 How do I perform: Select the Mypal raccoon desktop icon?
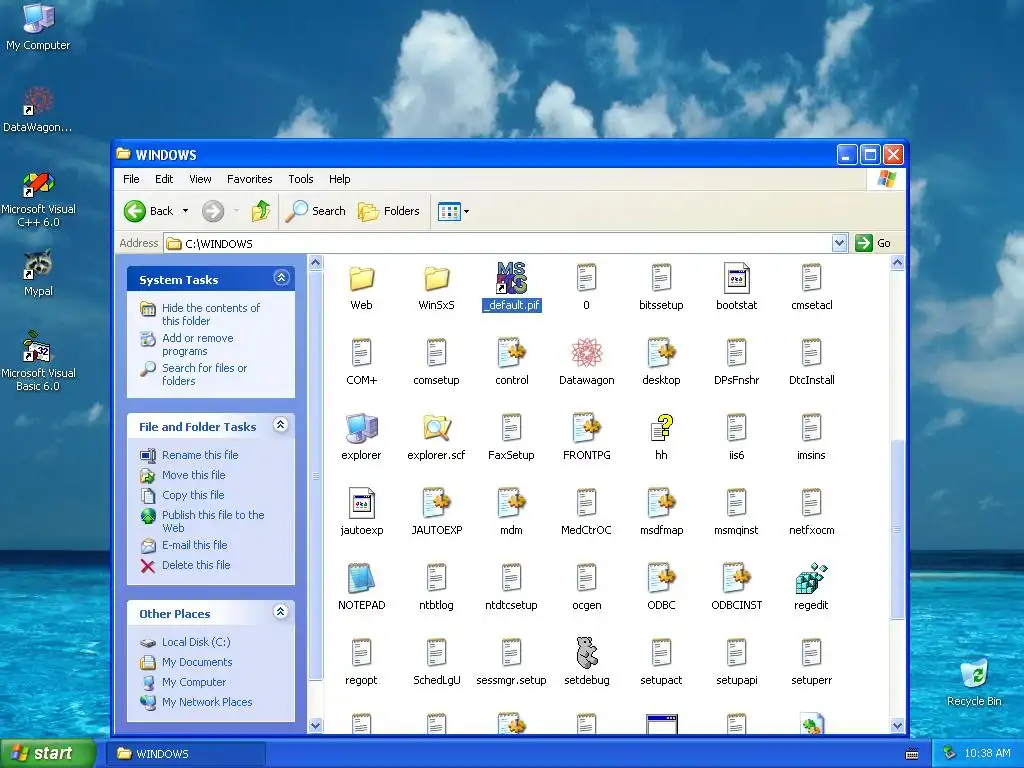pyautogui.click(x=38, y=272)
